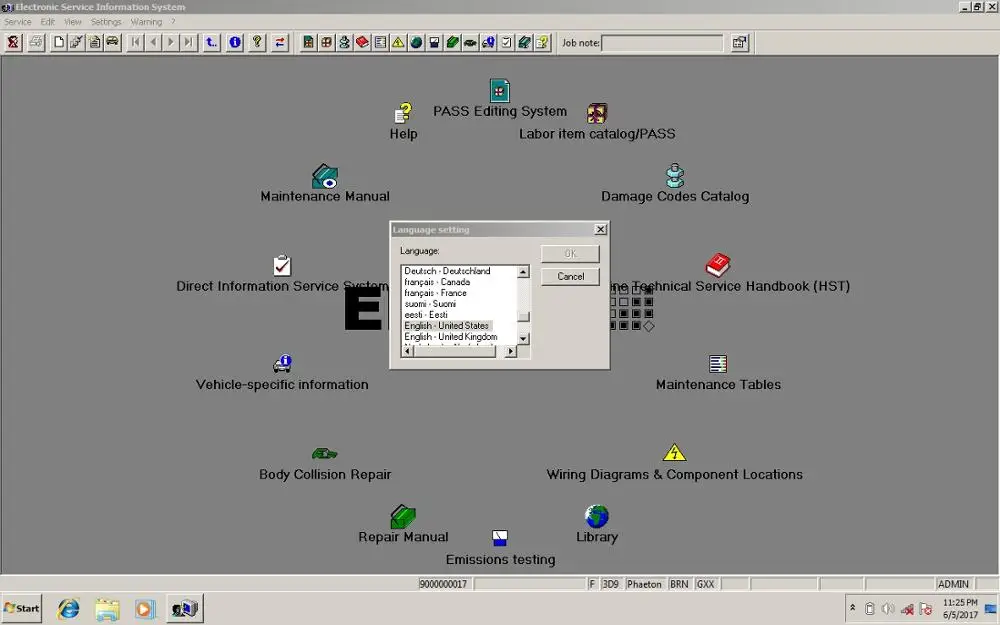Open Technical Service Handbook (HST)
Viewport: 1000px width, 625px height.
point(717,275)
